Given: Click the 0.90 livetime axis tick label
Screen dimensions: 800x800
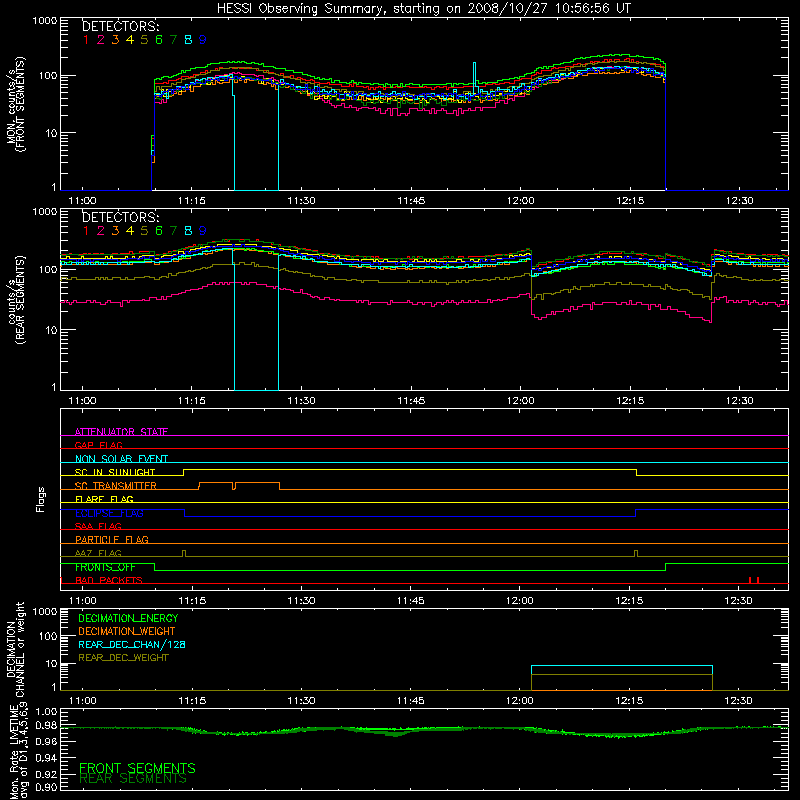Looking at the screenshot, I should (46, 787).
